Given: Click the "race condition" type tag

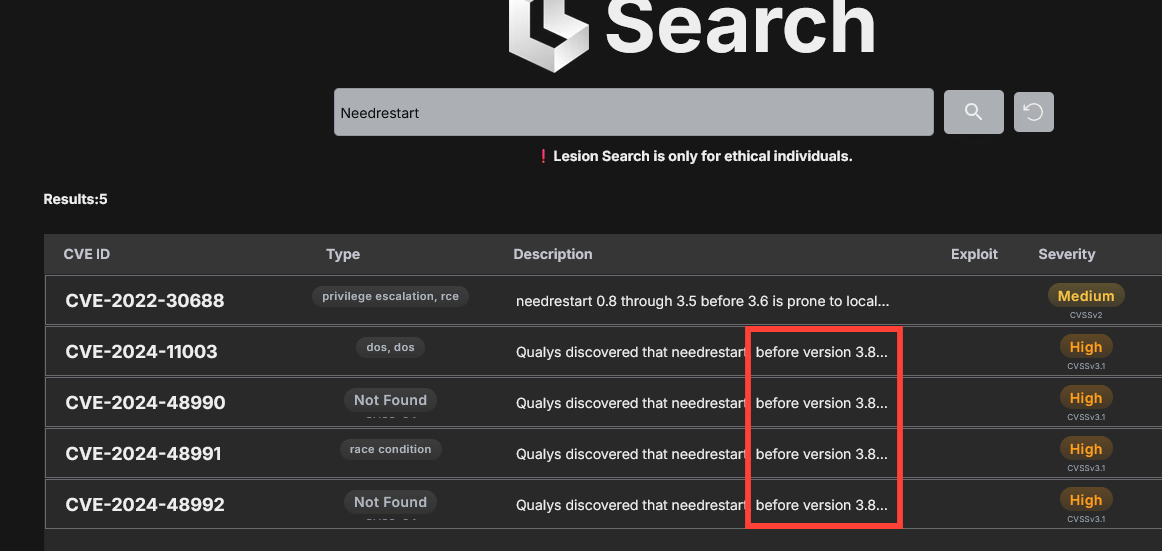Looking at the screenshot, I should coord(390,449).
